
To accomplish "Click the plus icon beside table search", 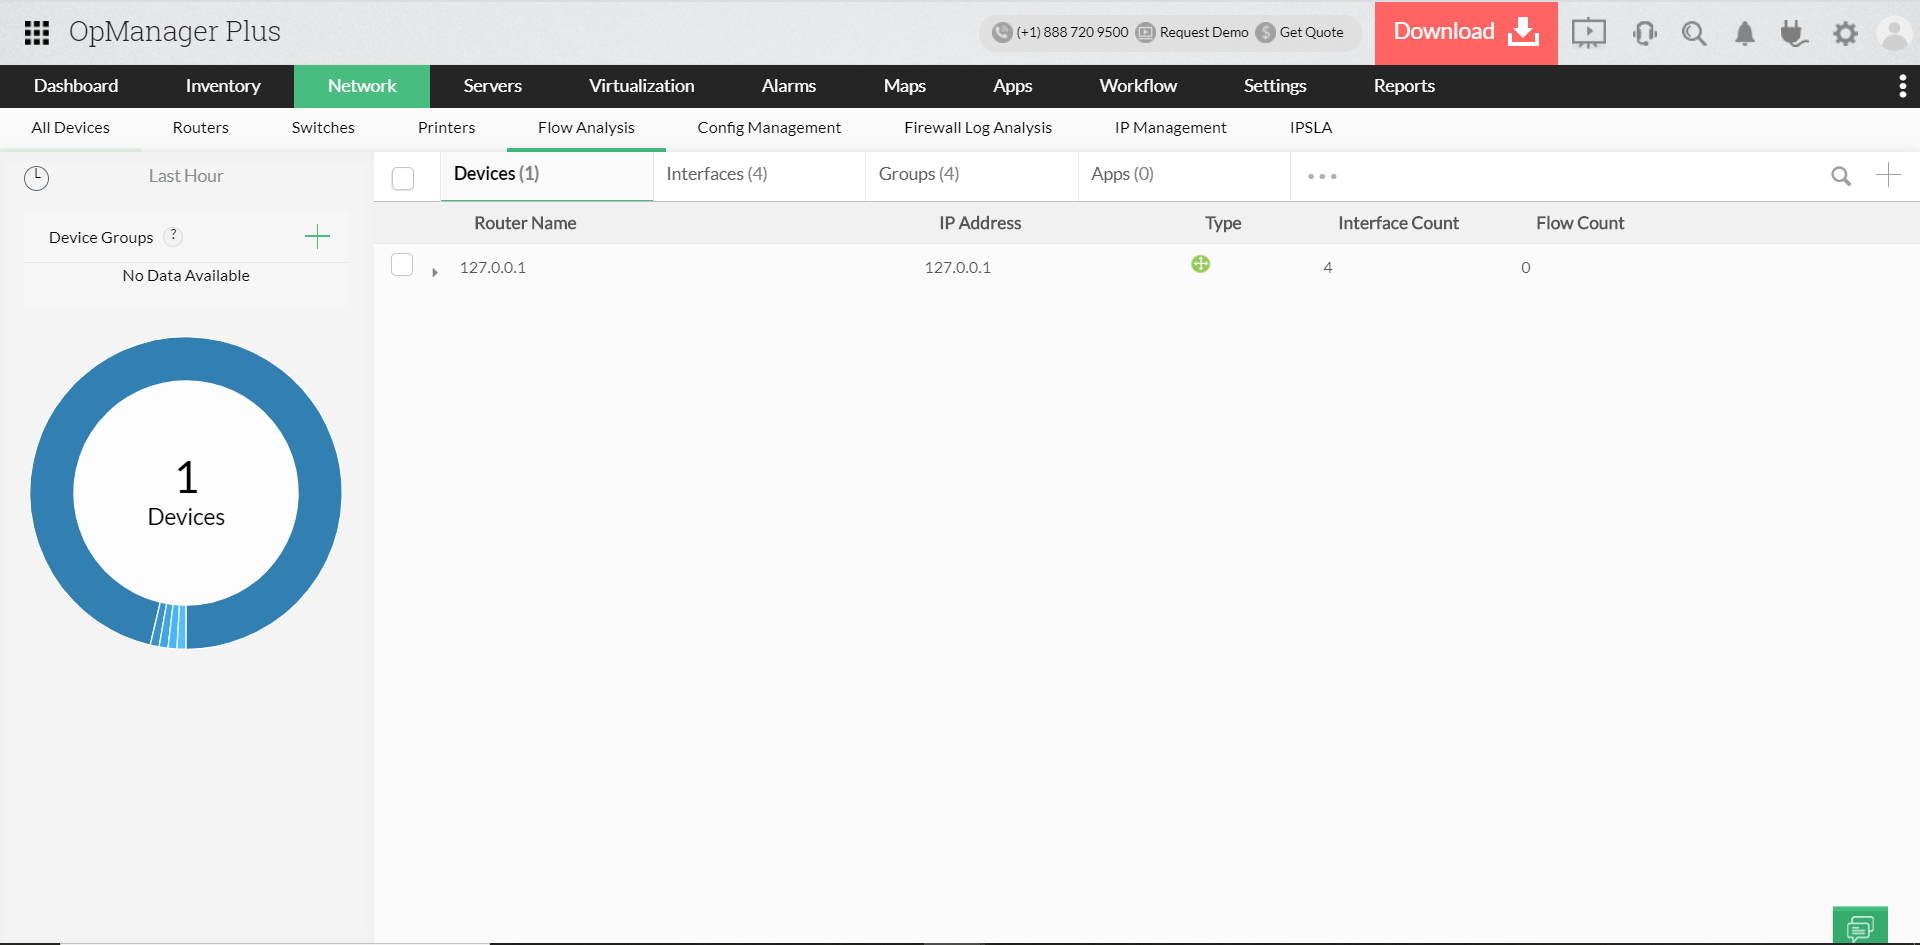I will pos(1888,175).
